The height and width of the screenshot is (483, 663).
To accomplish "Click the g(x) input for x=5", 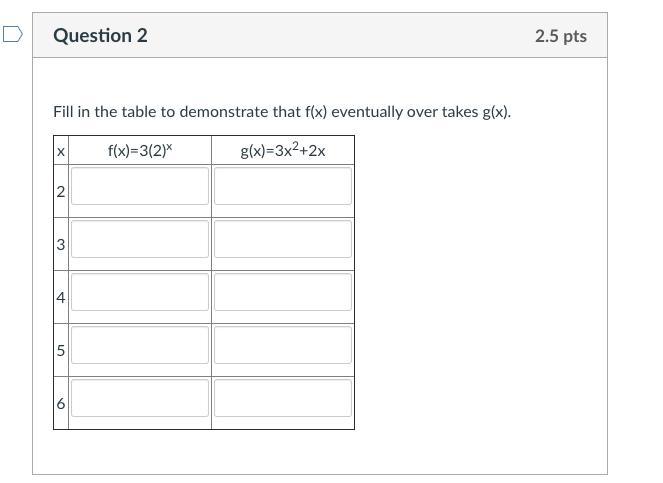I will (x=283, y=345).
